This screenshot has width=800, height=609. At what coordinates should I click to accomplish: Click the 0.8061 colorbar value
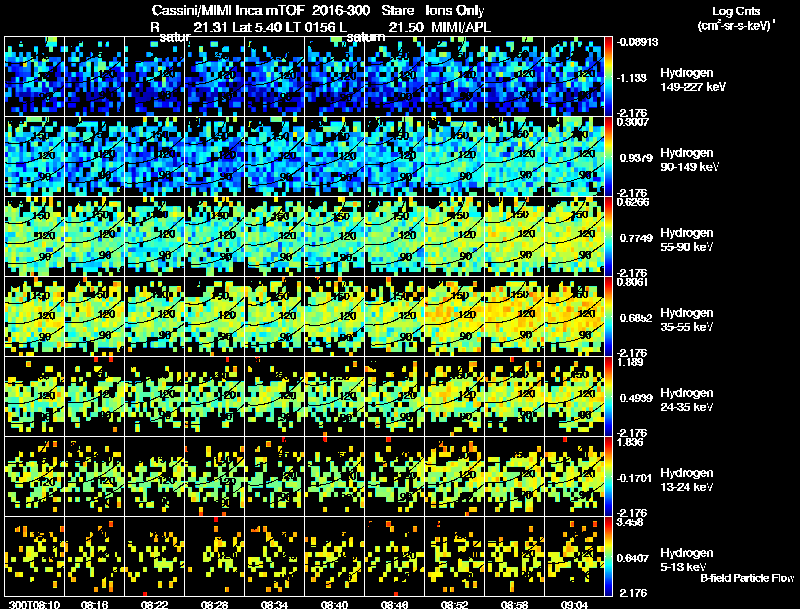(x=633, y=282)
